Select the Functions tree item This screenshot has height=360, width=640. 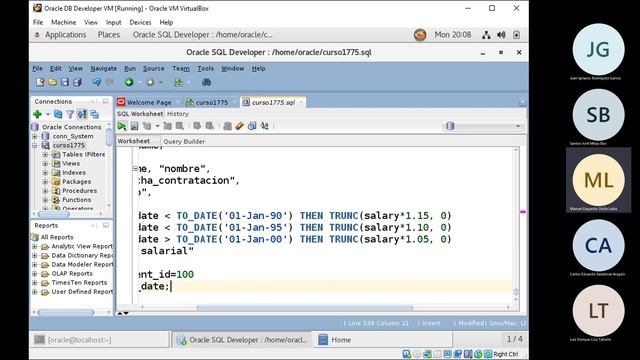[76, 200]
